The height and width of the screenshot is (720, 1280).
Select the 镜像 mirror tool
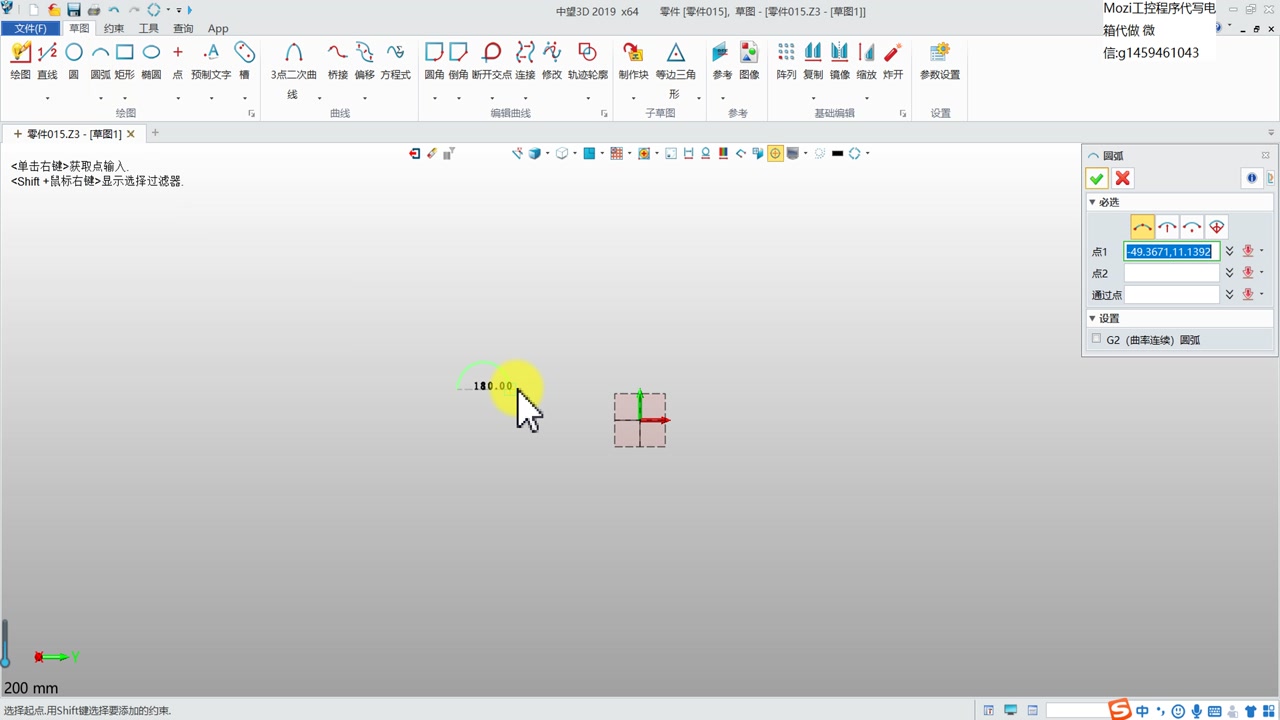pyautogui.click(x=840, y=62)
